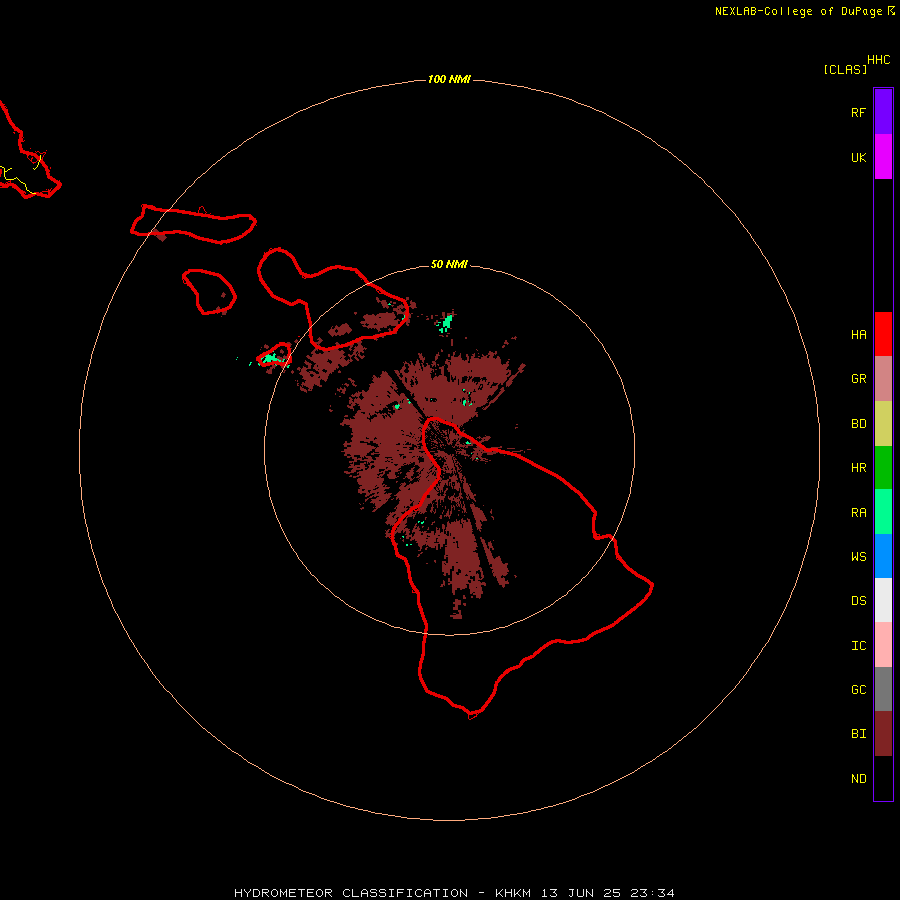The height and width of the screenshot is (900, 900).
Task: Click the [CLAS] units label
Action: (x=845, y=69)
